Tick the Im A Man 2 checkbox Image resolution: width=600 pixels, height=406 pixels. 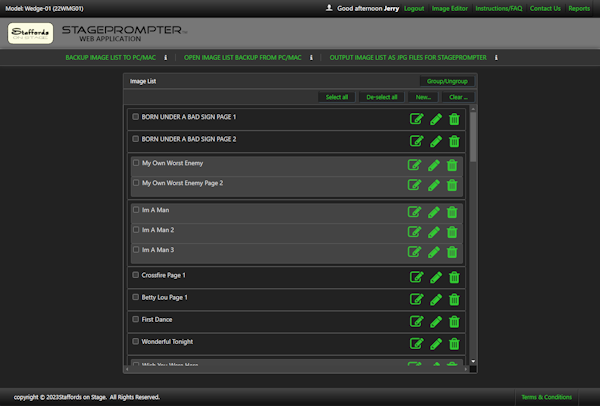pyautogui.click(x=136, y=229)
